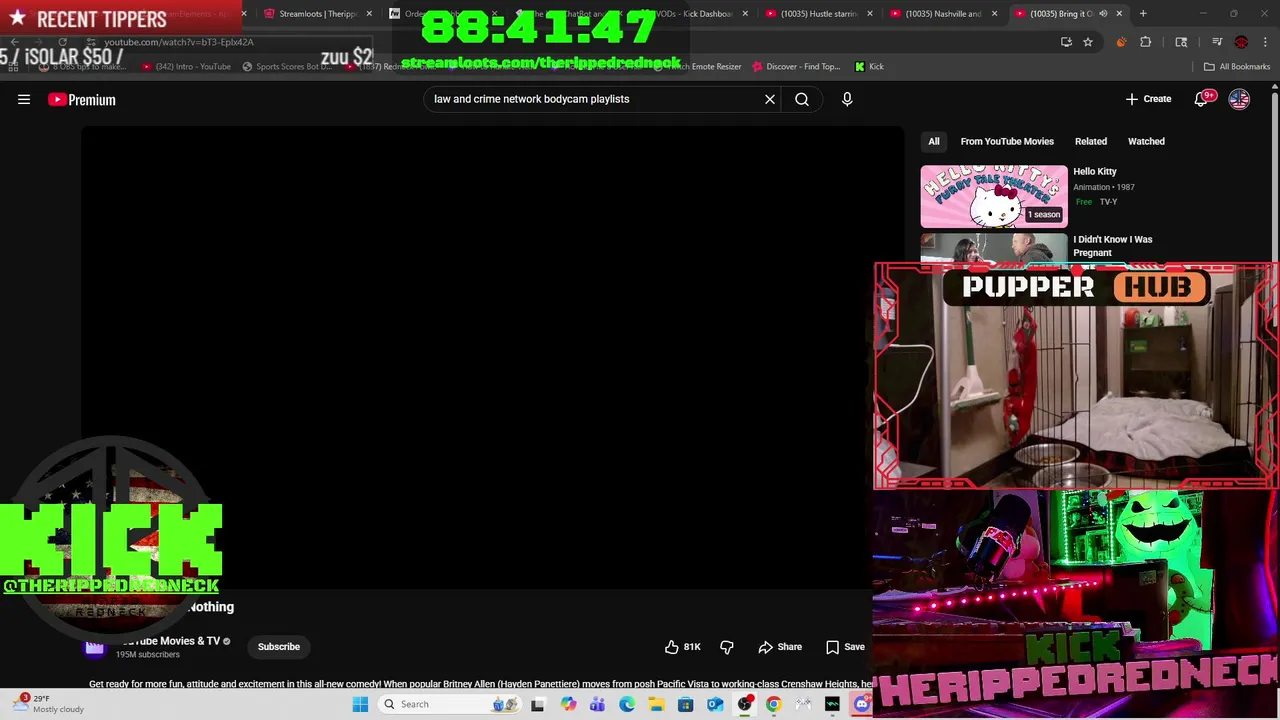
Task: Install this site with the address bar icon
Action: click(1066, 42)
